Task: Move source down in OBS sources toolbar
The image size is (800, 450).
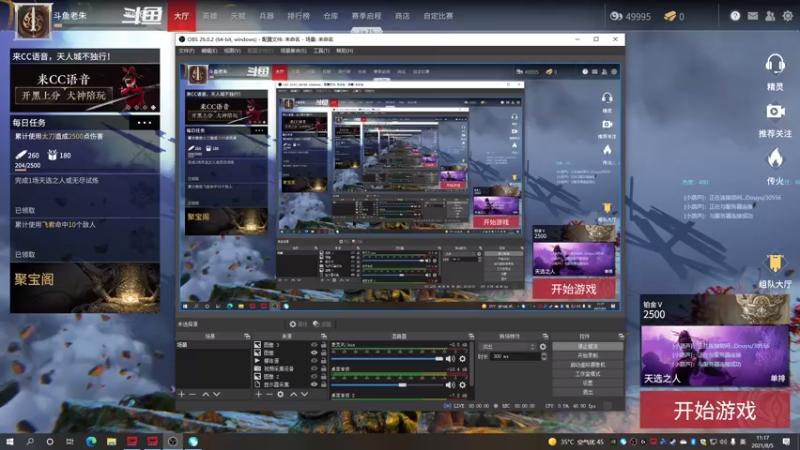Action: pyautogui.click(x=305, y=394)
